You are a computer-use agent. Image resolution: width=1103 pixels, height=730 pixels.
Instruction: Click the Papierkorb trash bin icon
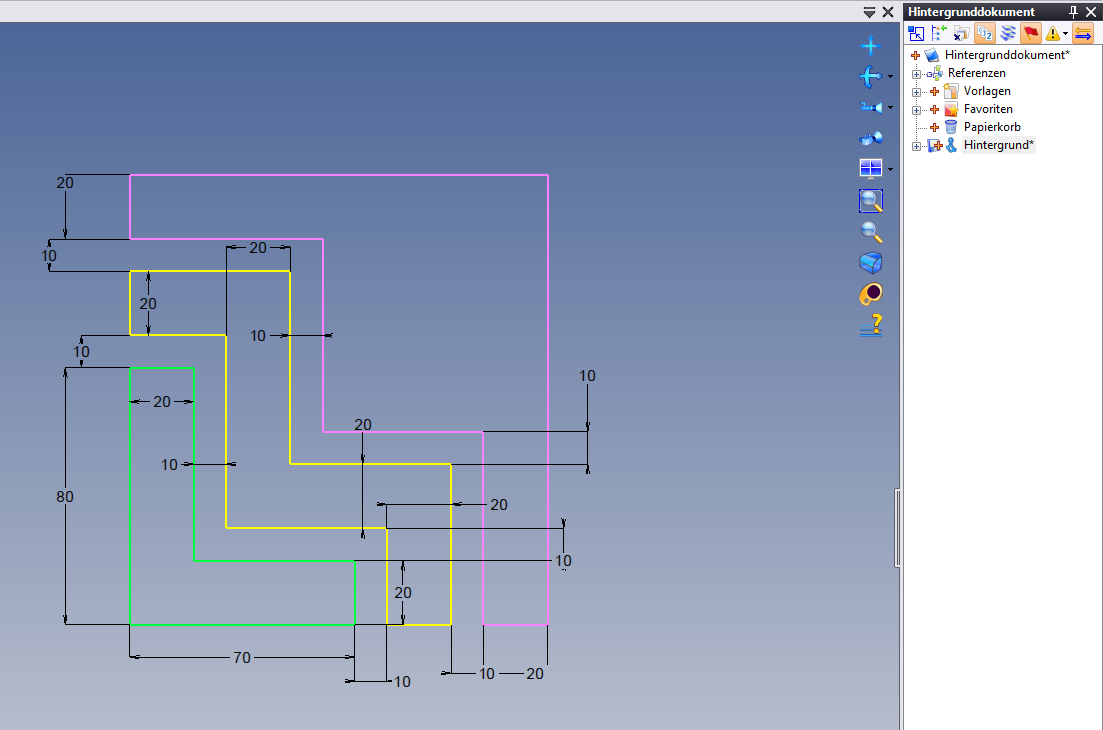(951, 127)
